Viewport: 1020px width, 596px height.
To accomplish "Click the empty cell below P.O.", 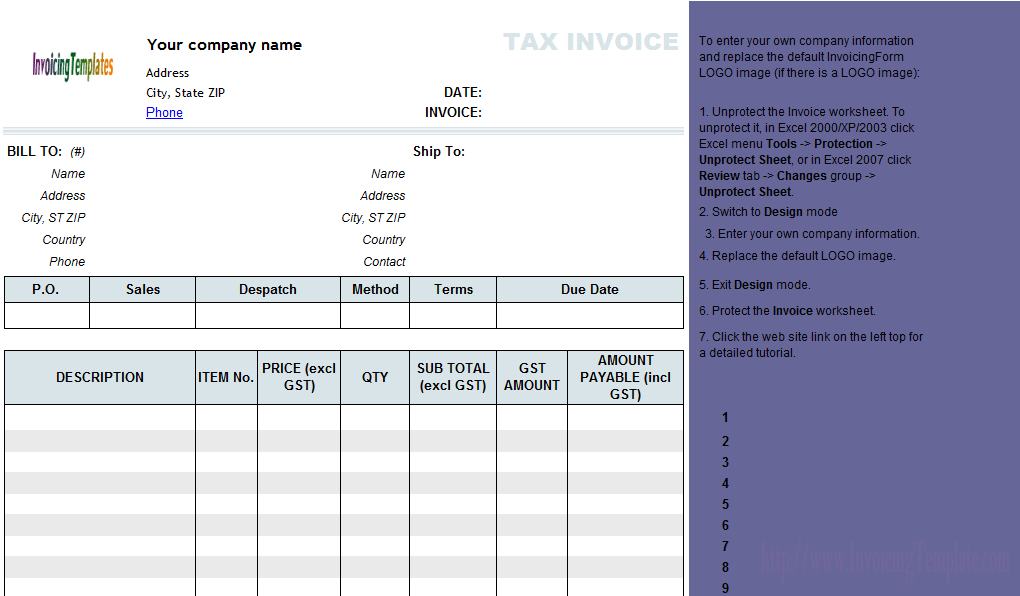I will [x=47, y=316].
